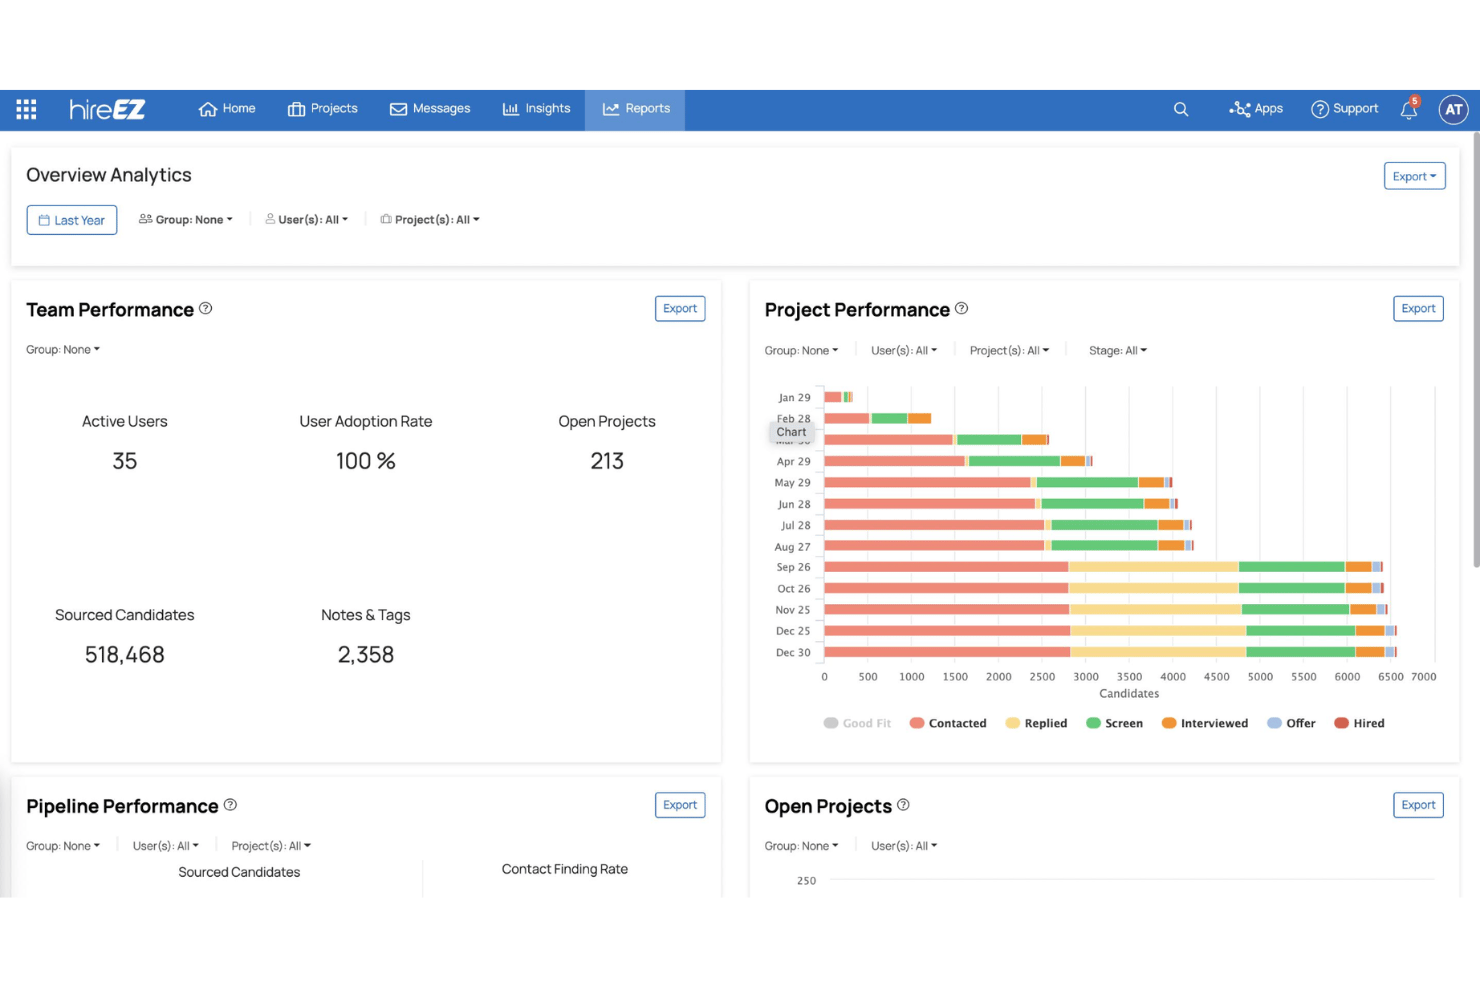The image size is (1480, 987).
Task: Expand Pipeline Performance Group: None dropdown
Action: point(63,846)
